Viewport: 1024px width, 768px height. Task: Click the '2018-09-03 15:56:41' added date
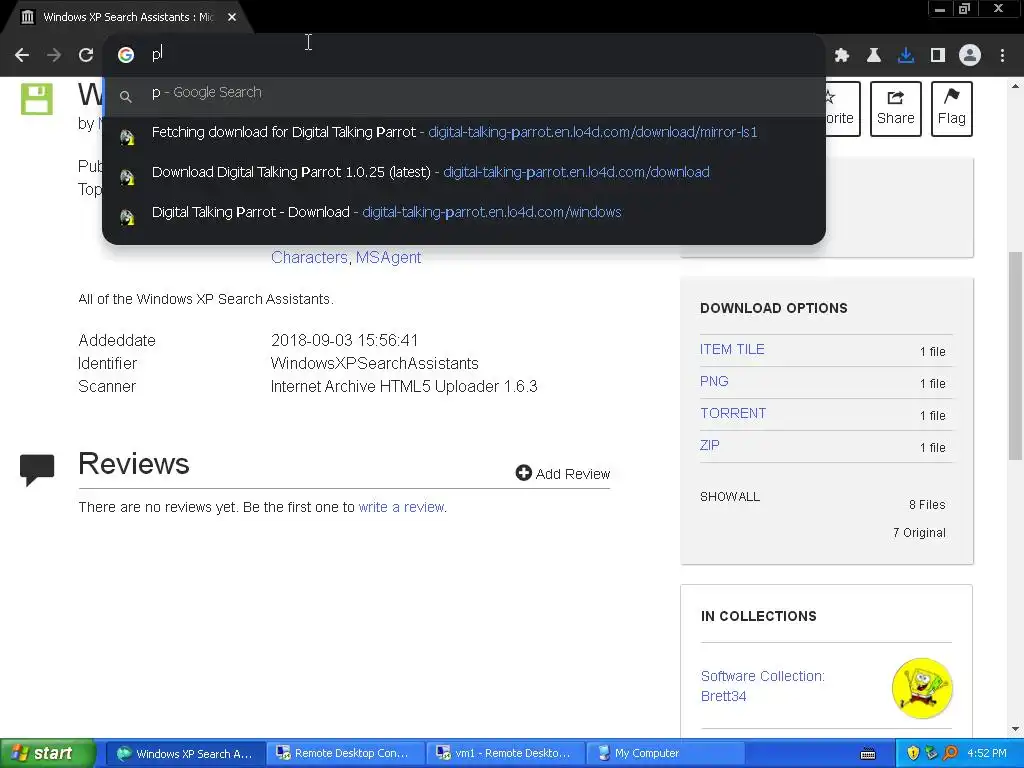(344, 340)
